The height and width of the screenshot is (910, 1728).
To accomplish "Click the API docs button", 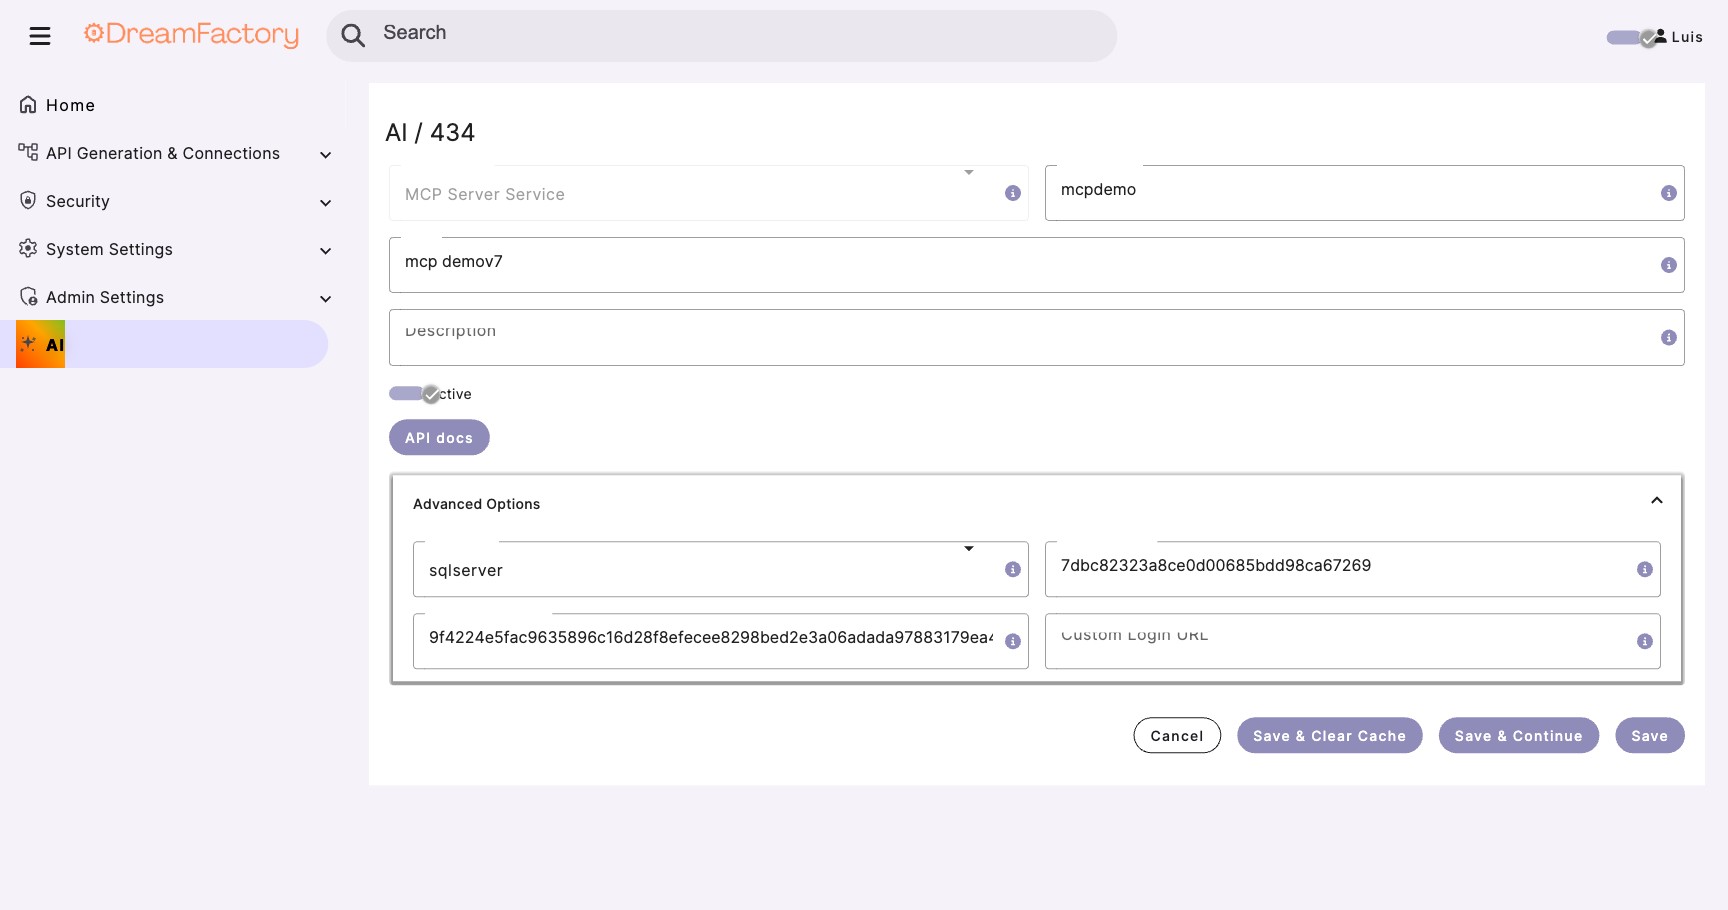I will click(x=439, y=437).
